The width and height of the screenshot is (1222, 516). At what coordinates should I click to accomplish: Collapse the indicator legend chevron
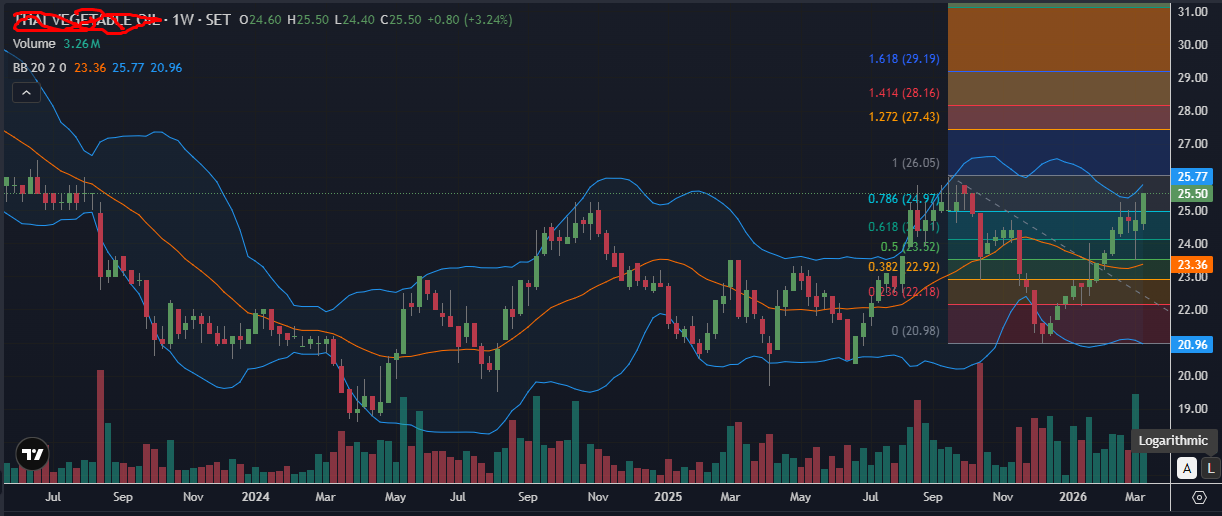tap(26, 93)
